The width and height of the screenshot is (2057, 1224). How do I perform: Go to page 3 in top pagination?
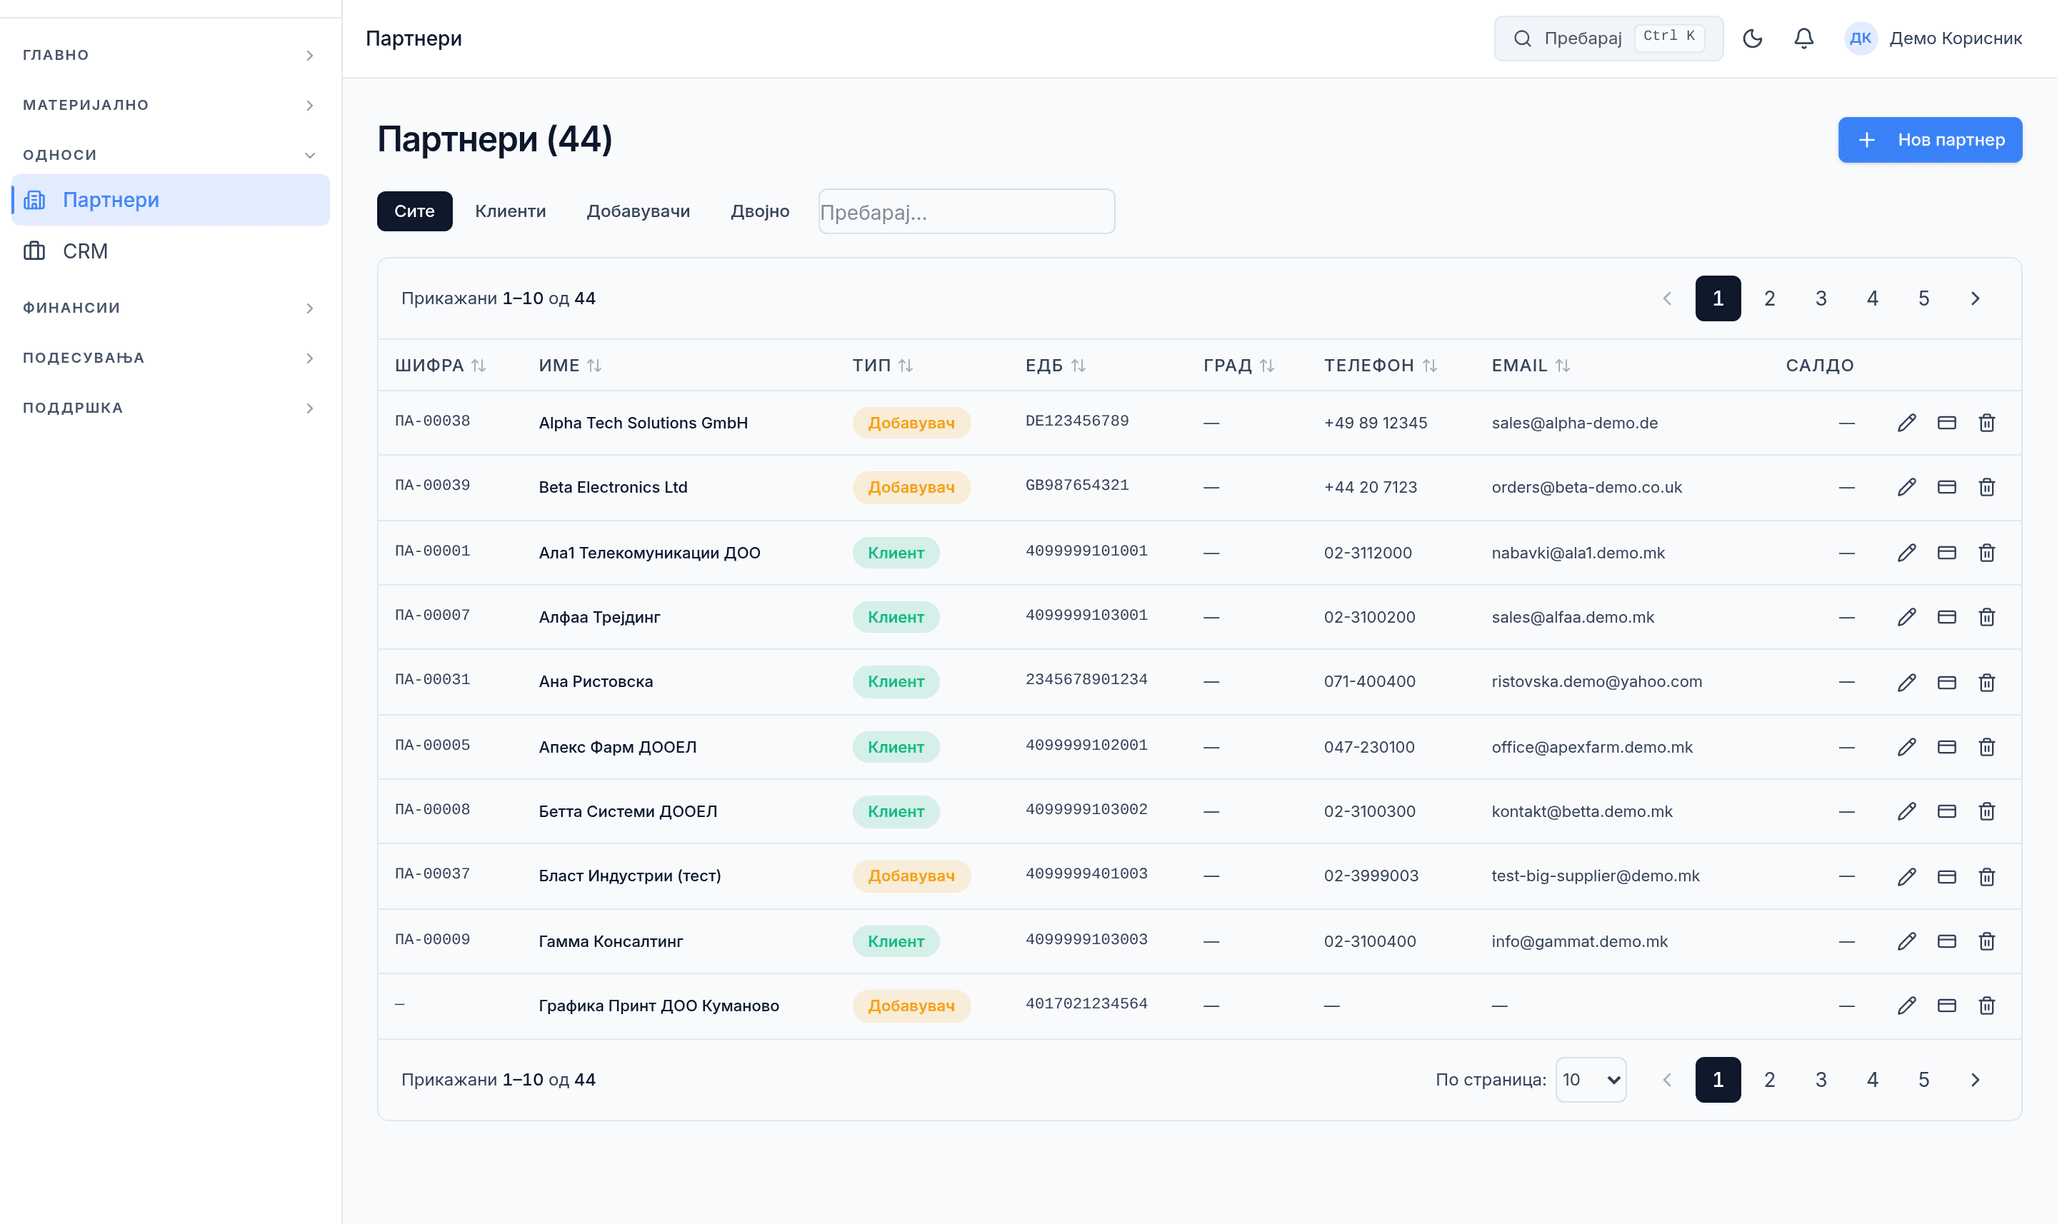point(1821,298)
